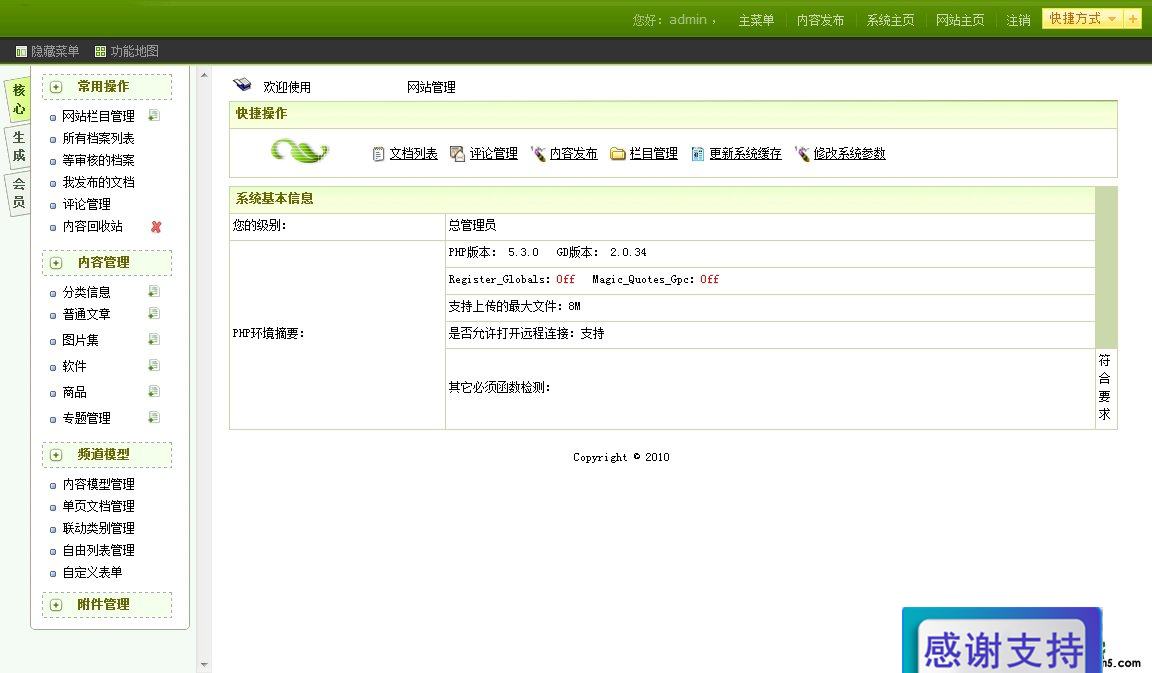Go to 系统主页 in top bar
Image resolution: width=1152 pixels, height=673 pixels.
pos(890,20)
